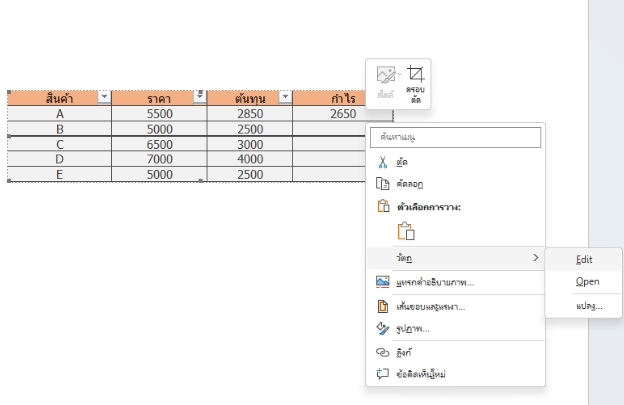Viewport: 624px width, 405px height.
Task: Choose Open from the object submenu
Action: (x=587, y=282)
